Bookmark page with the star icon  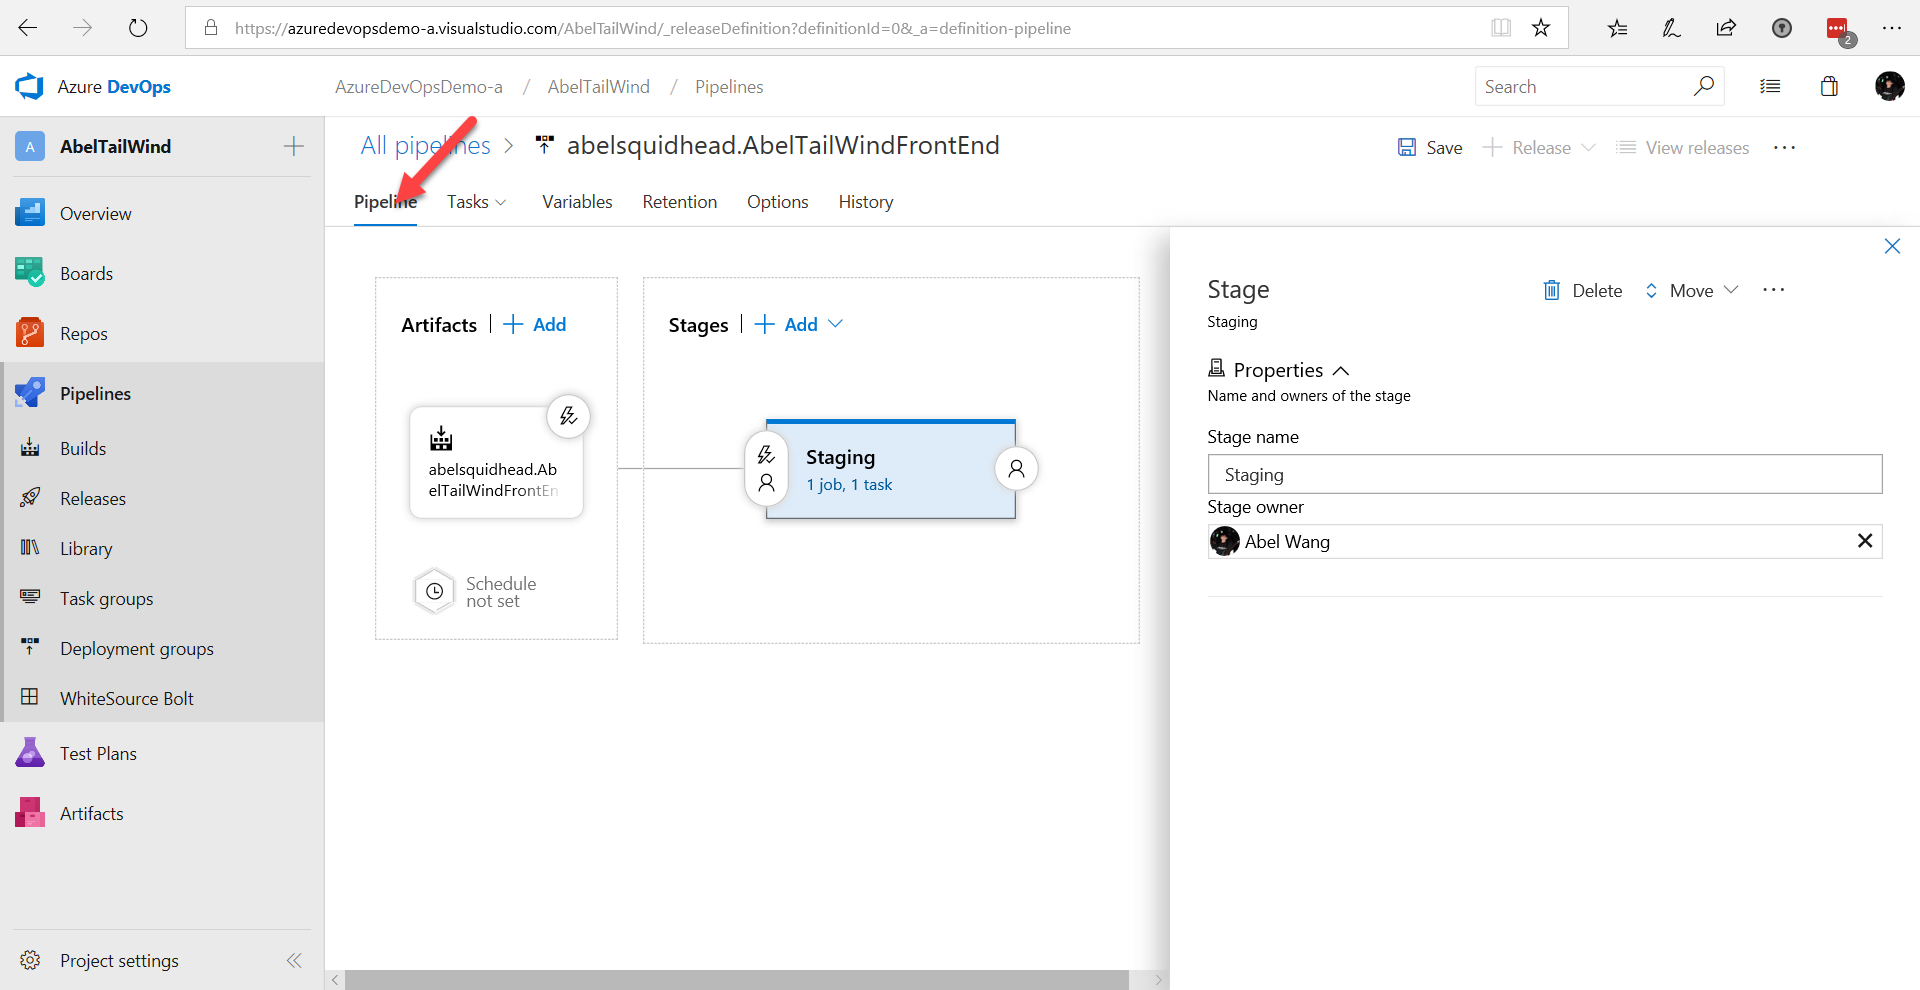pyautogui.click(x=1541, y=28)
